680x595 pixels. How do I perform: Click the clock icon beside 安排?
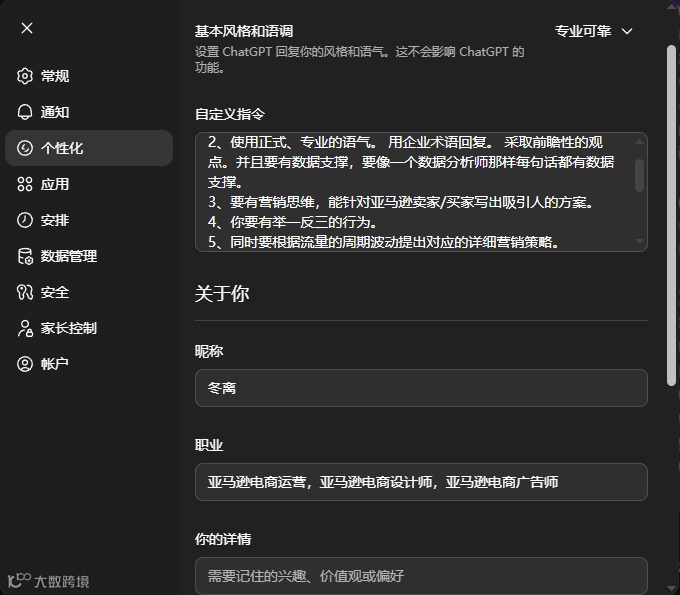pos(25,220)
